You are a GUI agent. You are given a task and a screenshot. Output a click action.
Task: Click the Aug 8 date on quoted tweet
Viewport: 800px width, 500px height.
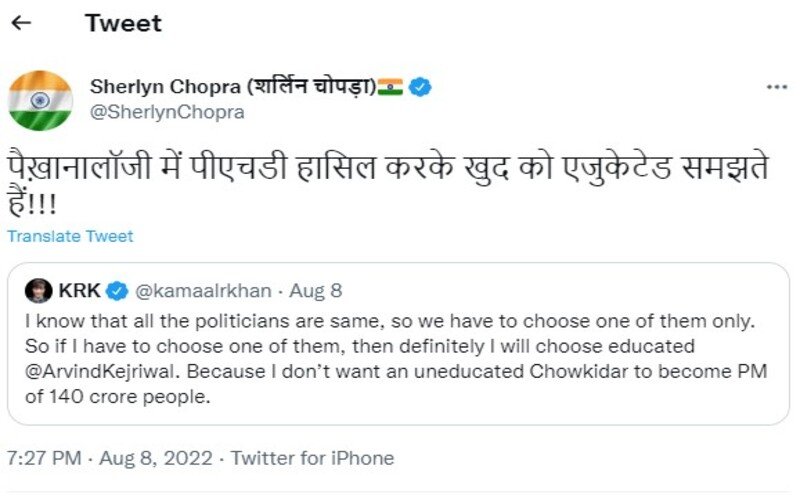(315, 292)
